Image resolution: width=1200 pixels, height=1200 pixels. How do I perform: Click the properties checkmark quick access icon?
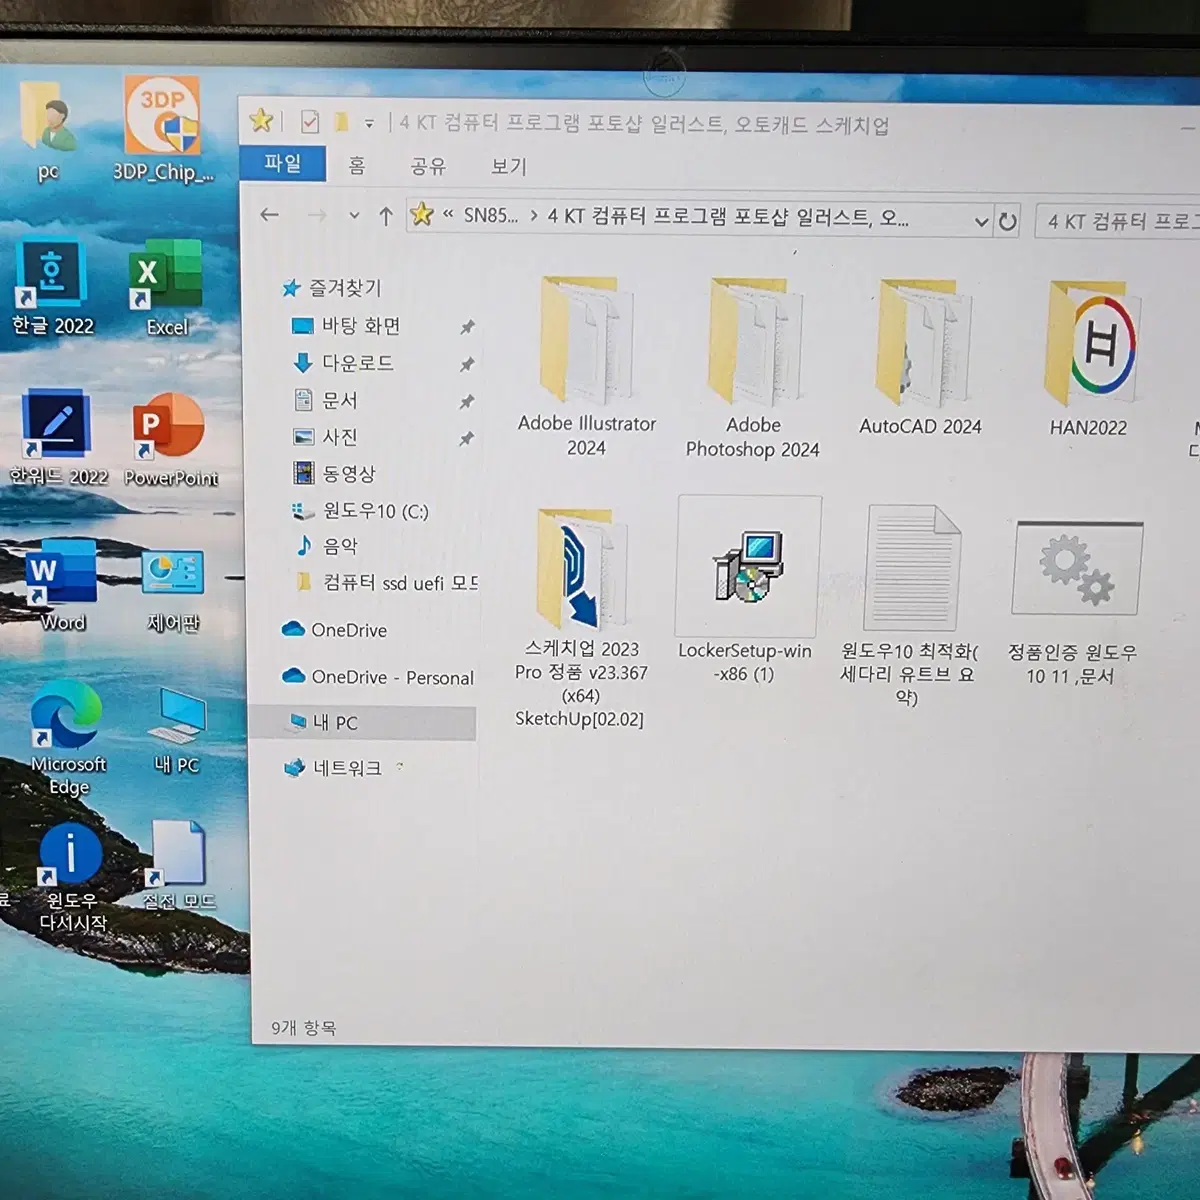click(x=310, y=123)
